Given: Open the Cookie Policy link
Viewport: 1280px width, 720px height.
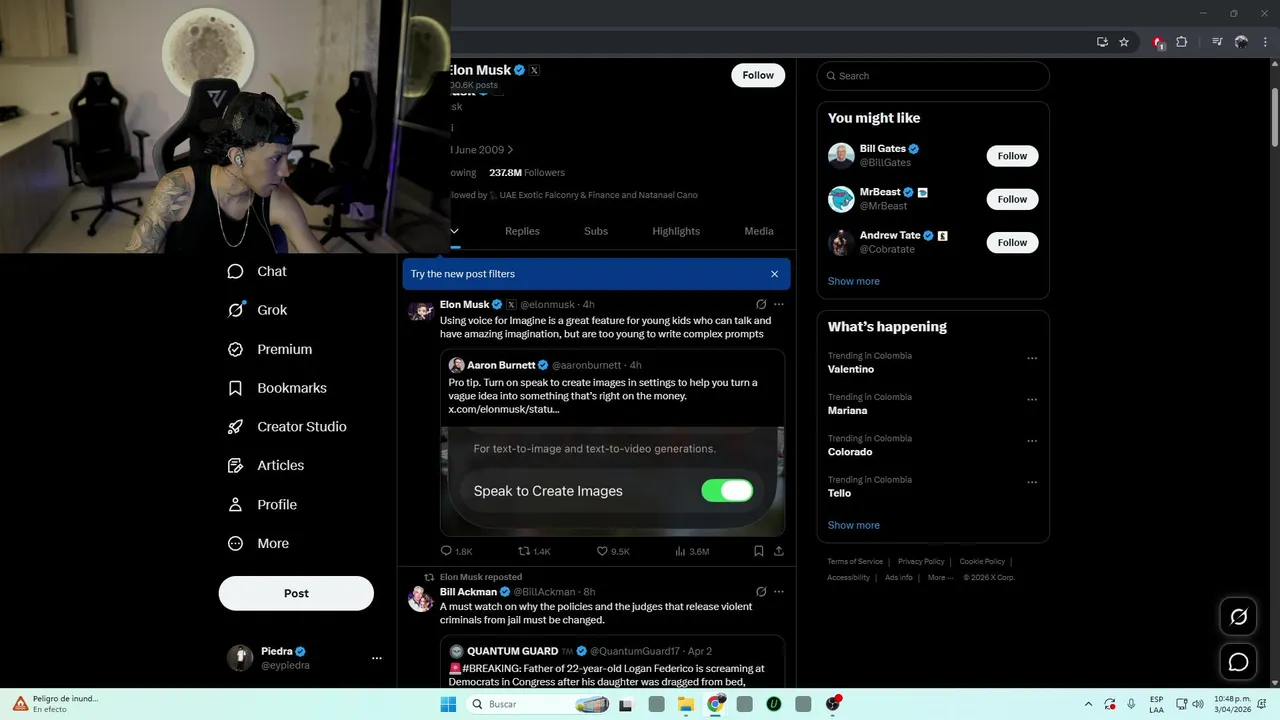Looking at the screenshot, I should pos(982,562).
